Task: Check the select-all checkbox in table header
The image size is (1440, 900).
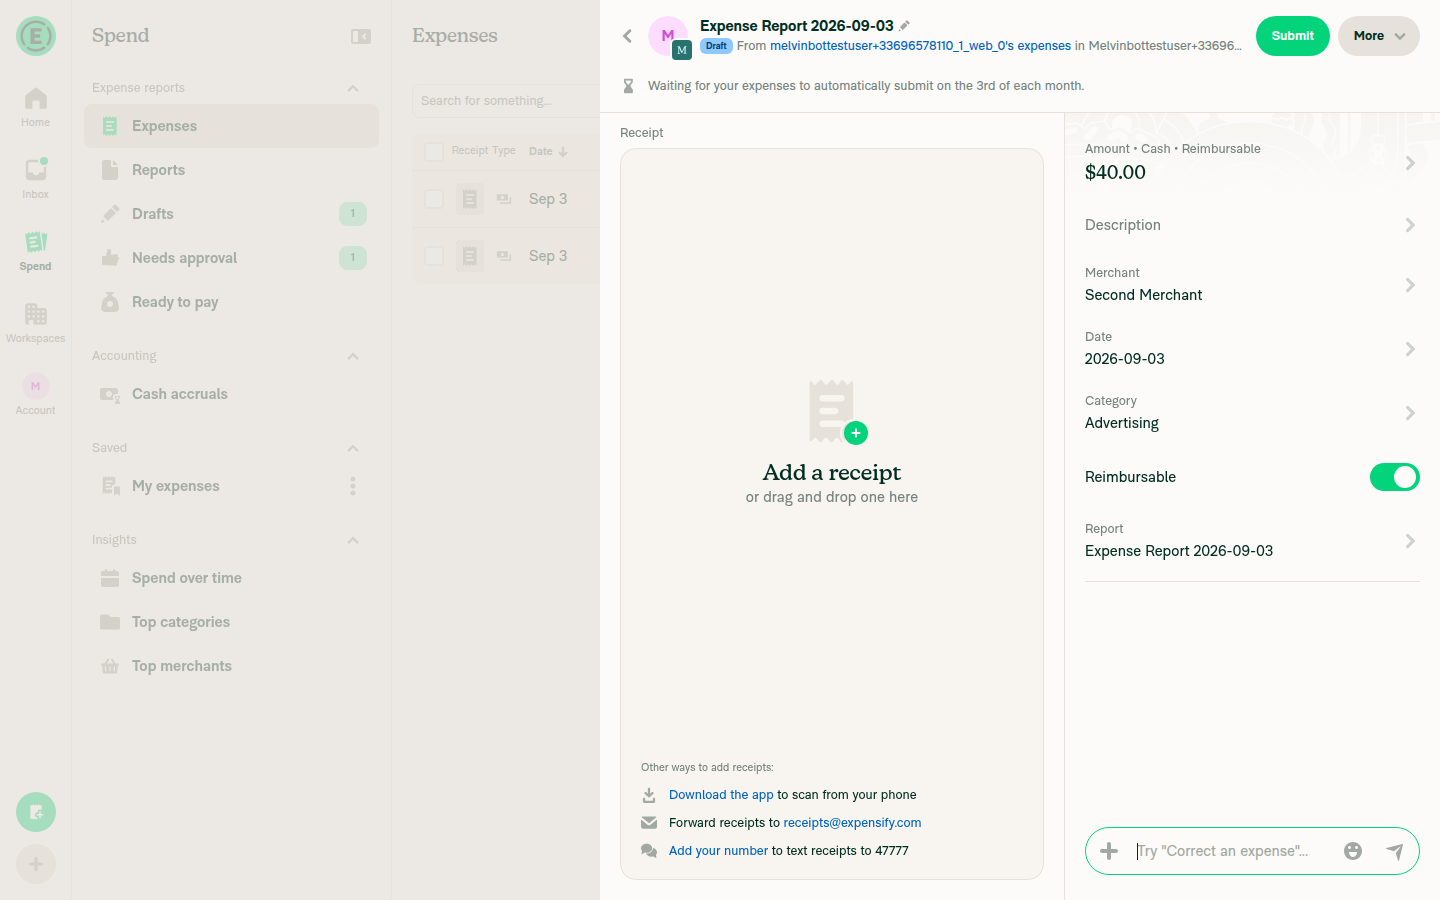Action: 434,152
